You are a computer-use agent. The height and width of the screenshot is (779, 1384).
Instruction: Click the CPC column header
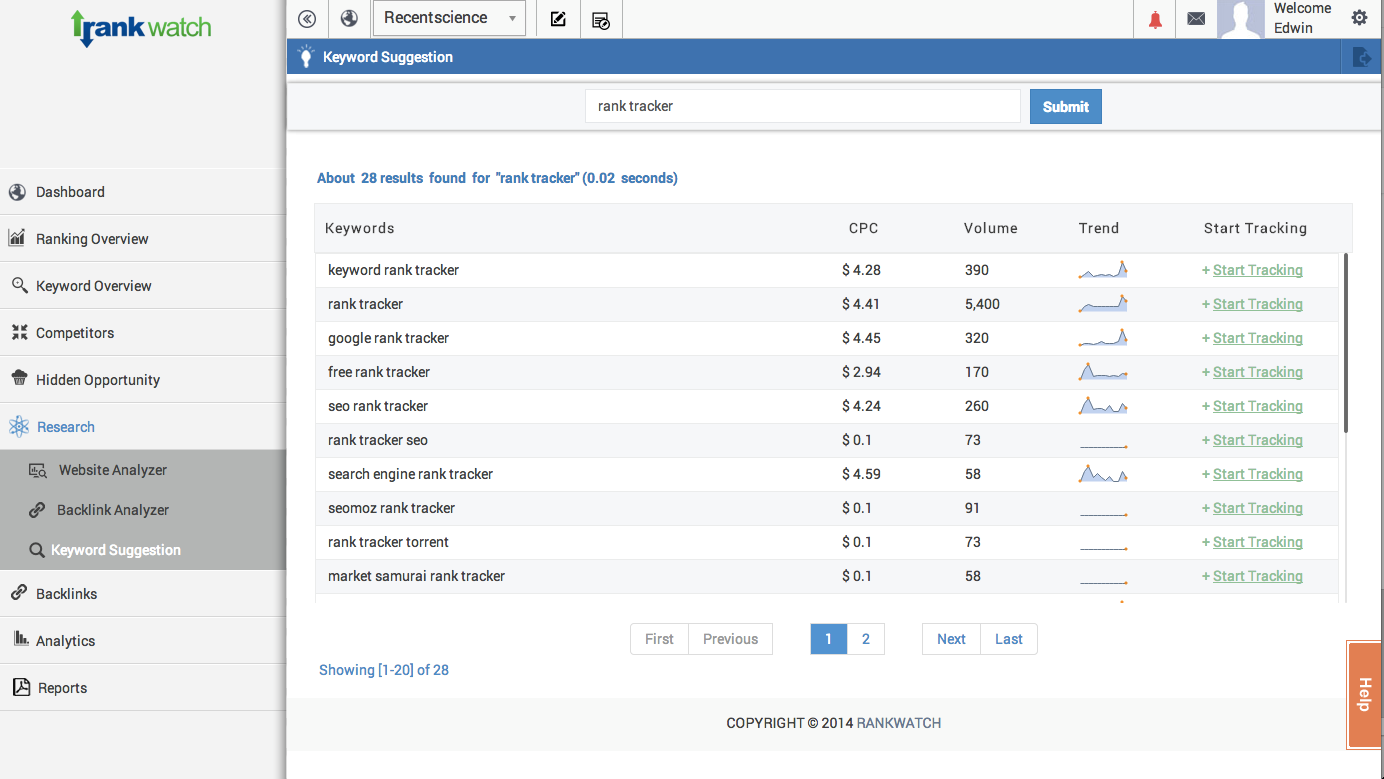[864, 228]
